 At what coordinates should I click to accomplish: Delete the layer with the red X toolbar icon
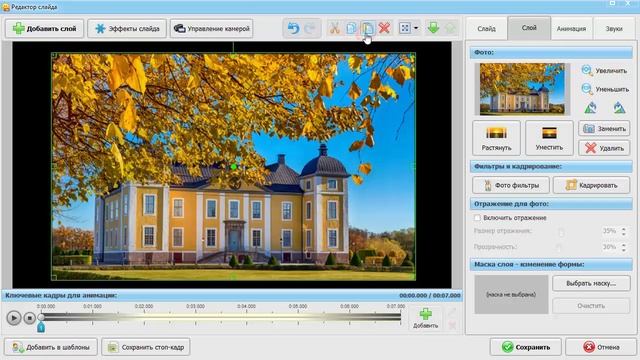point(384,28)
